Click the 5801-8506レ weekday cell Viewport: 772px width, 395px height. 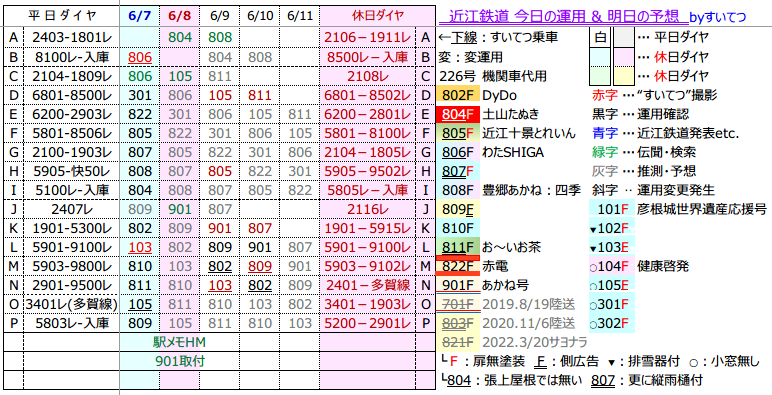(x=71, y=133)
